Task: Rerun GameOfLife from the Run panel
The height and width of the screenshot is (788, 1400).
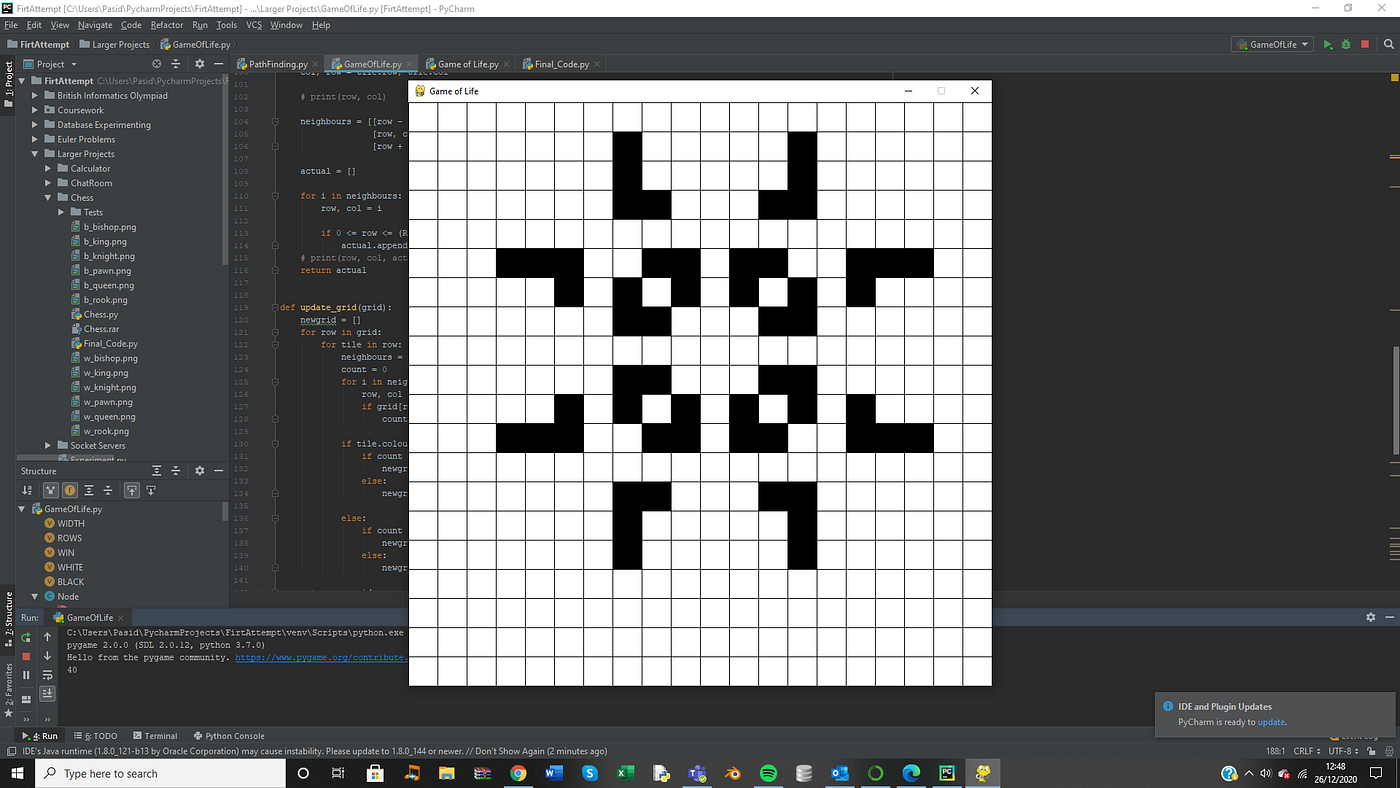Action: [x=25, y=637]
